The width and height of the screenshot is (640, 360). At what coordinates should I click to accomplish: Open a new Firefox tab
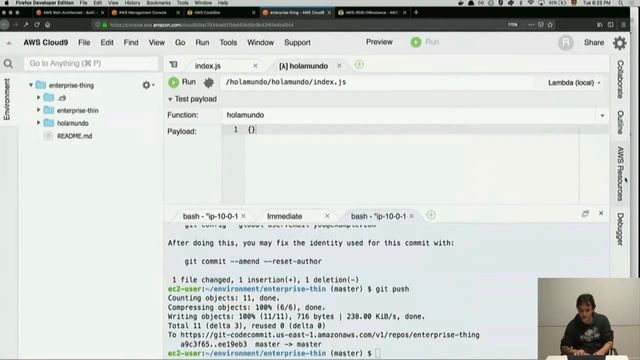[416, 12]
